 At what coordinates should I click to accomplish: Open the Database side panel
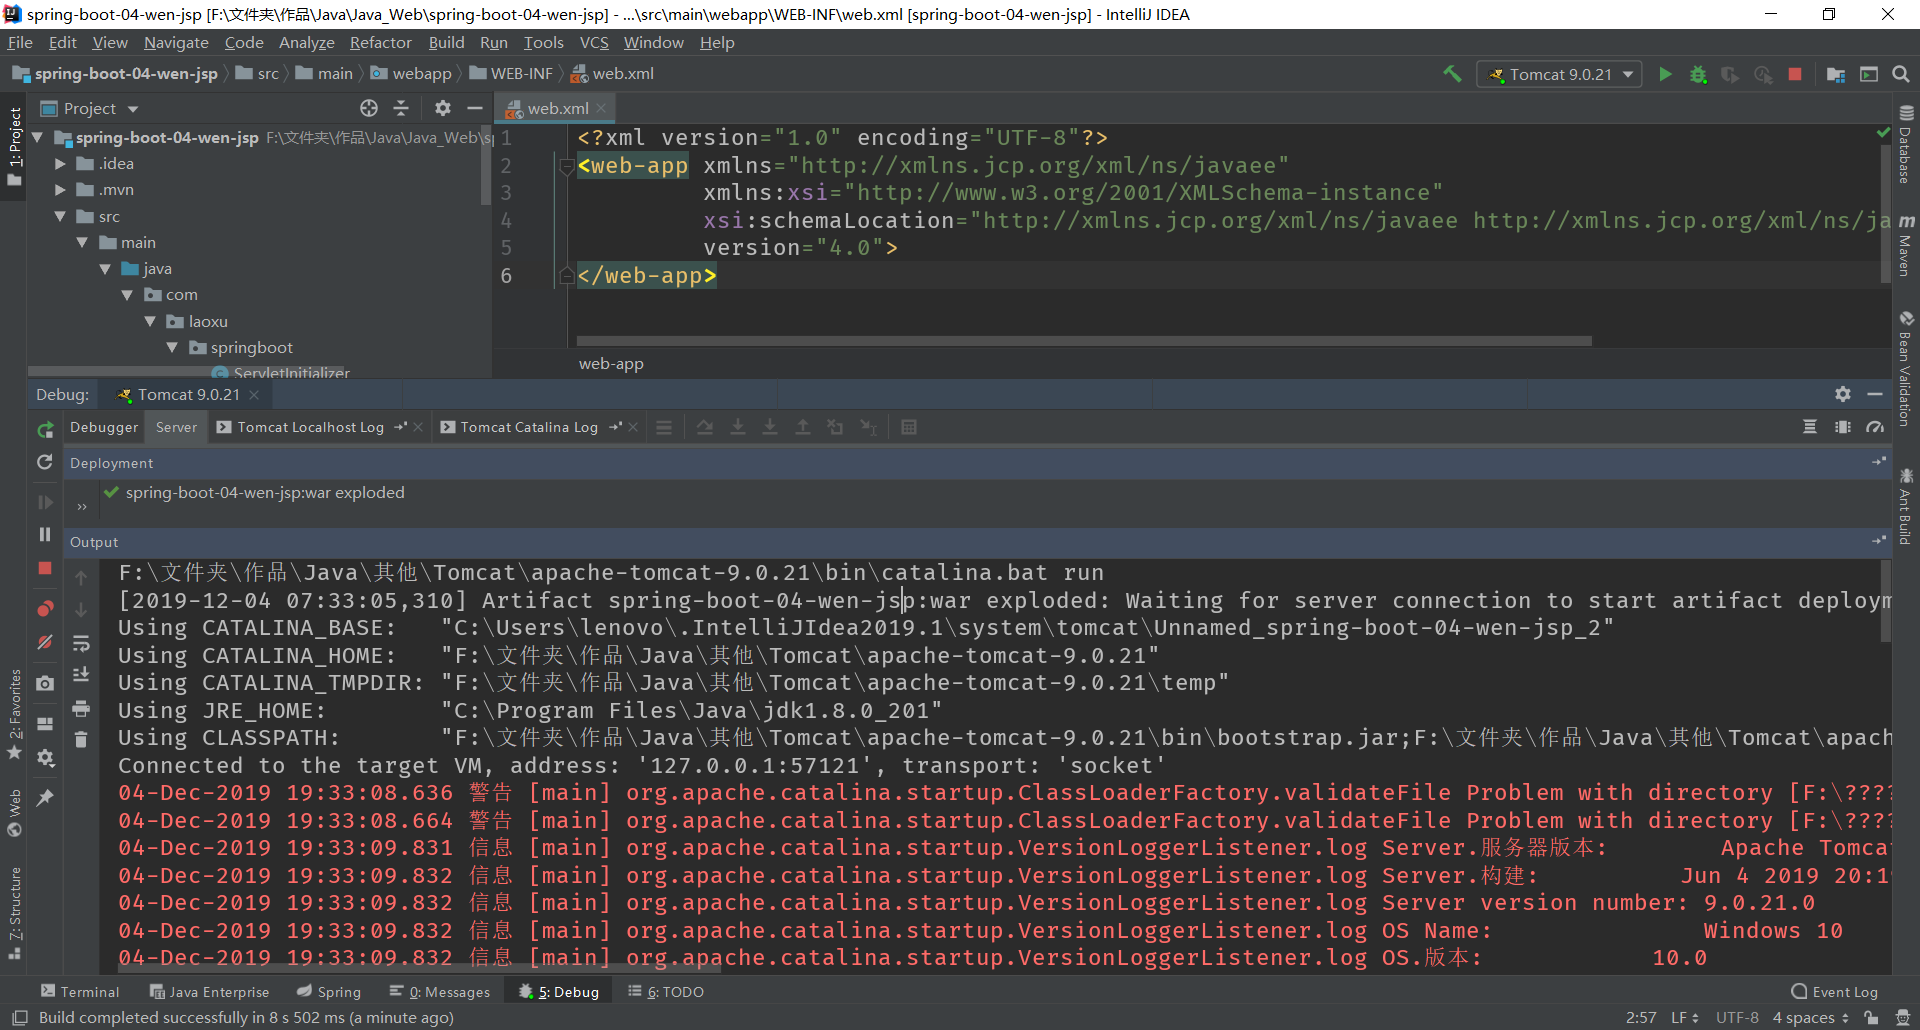tap(1906, 146)
